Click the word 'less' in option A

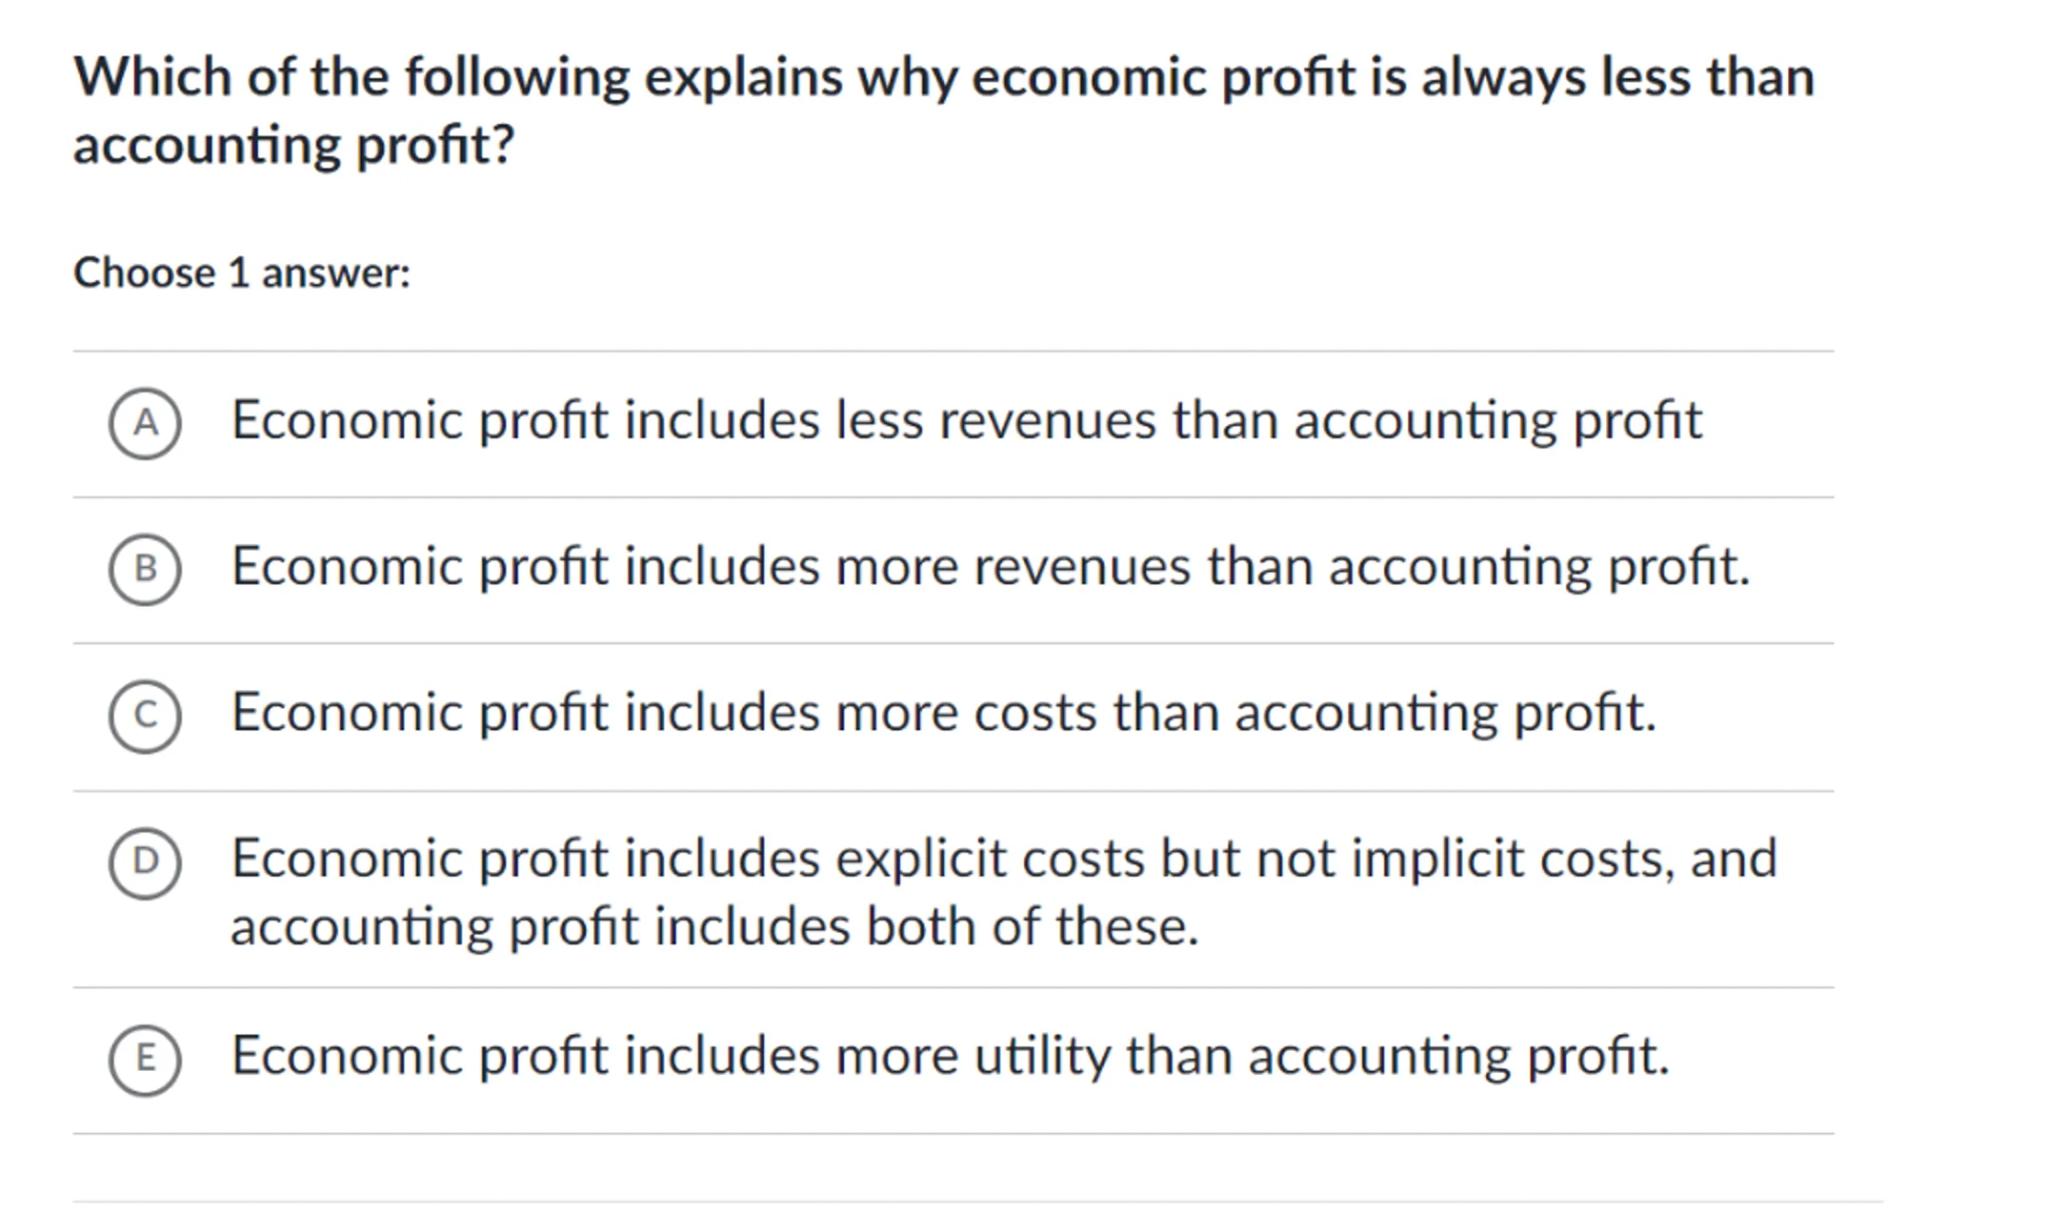[x=879, y=420]
